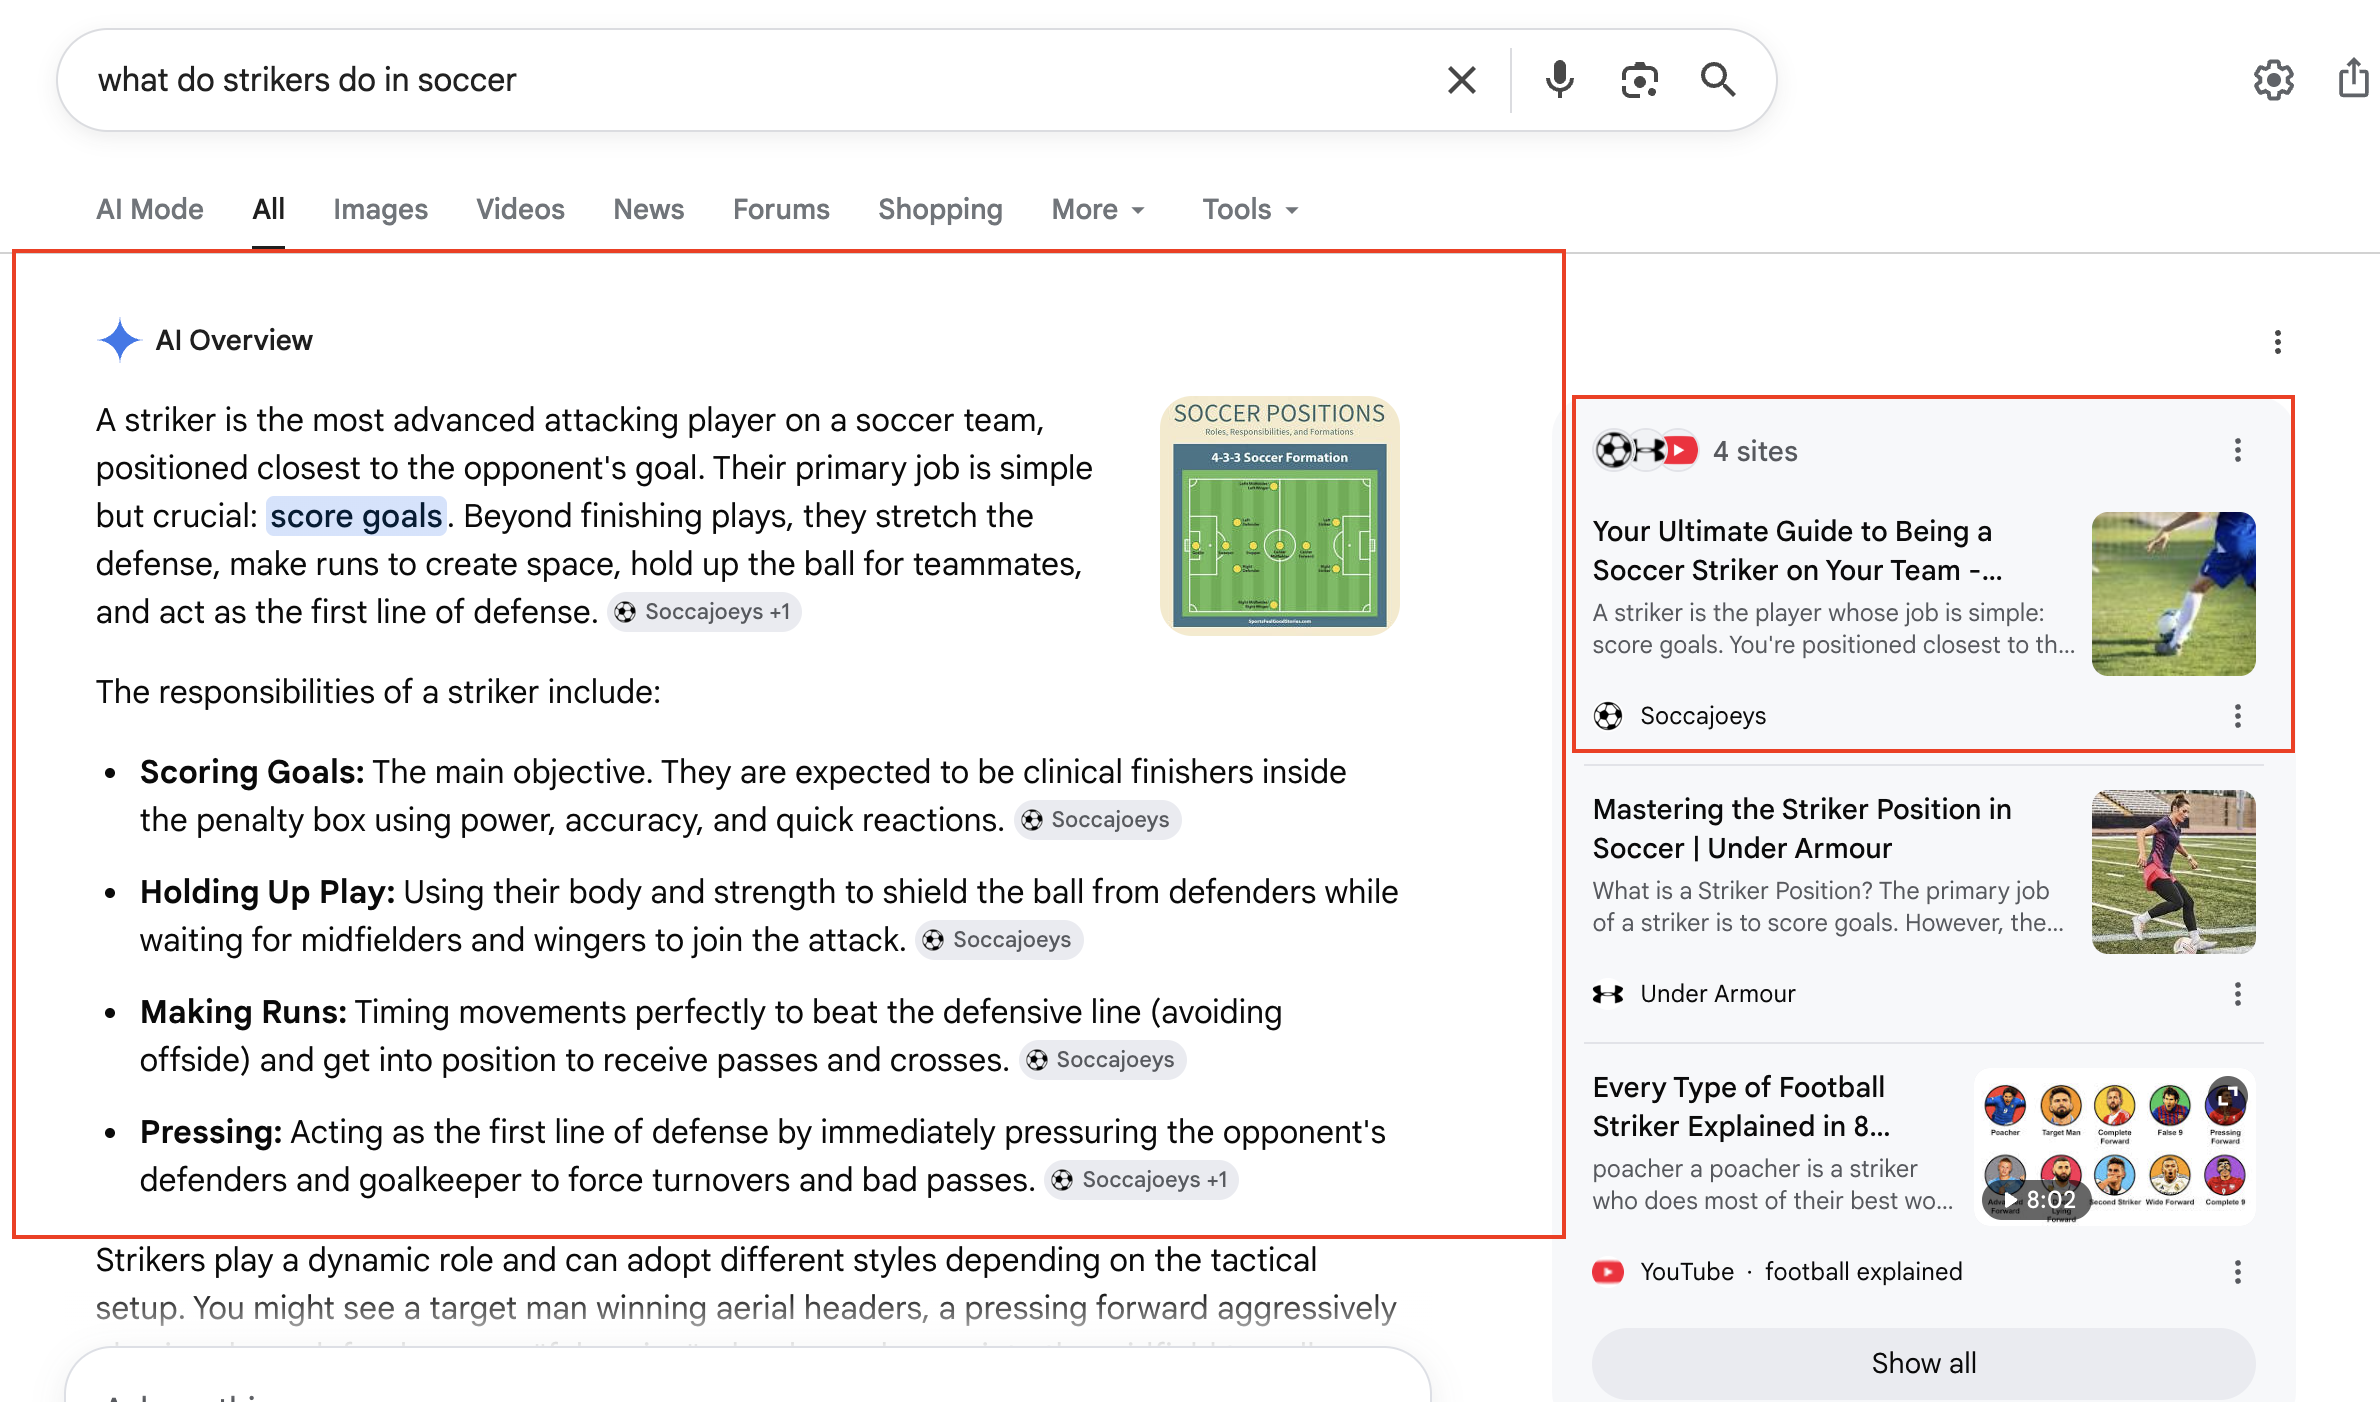Click 'Making Runs:' bold heading

point(243,1012)
